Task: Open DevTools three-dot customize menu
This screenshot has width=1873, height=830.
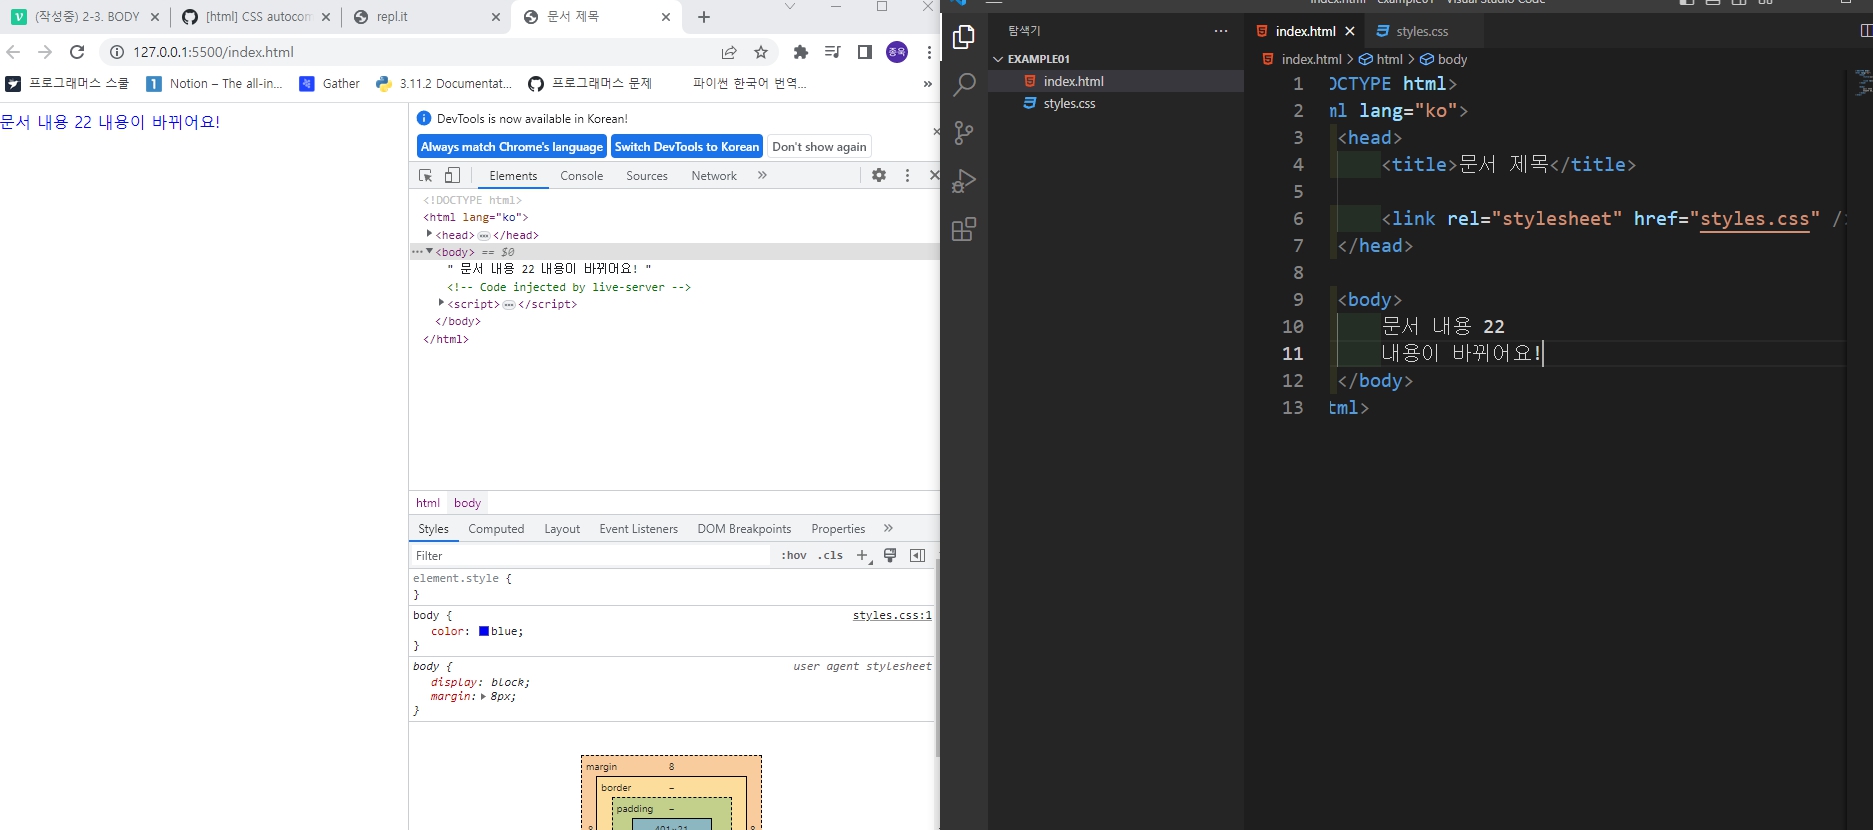Action: (907, 175)
